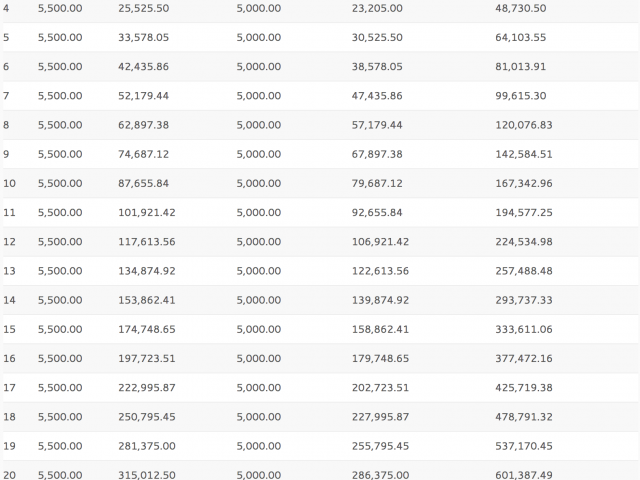Click the 333,611.06 total

tap(524, 329)
